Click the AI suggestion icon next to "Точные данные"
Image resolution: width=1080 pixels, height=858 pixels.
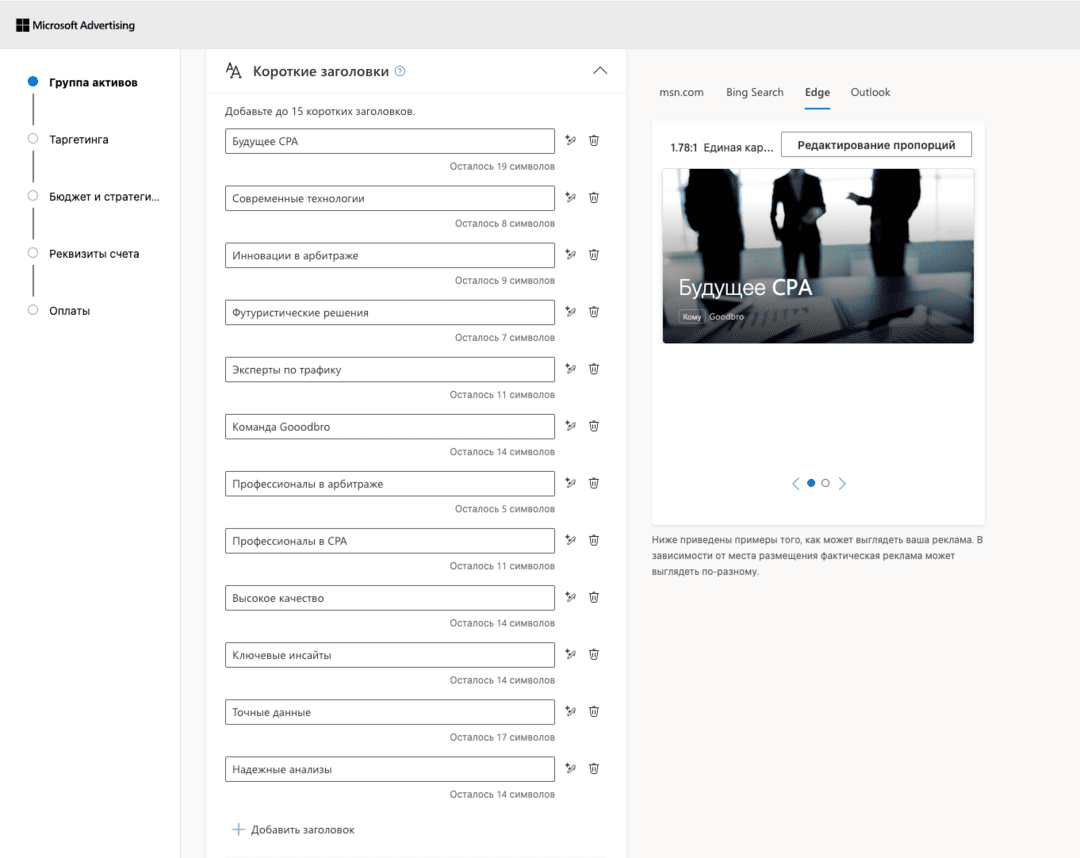click(x=570, y=711)
